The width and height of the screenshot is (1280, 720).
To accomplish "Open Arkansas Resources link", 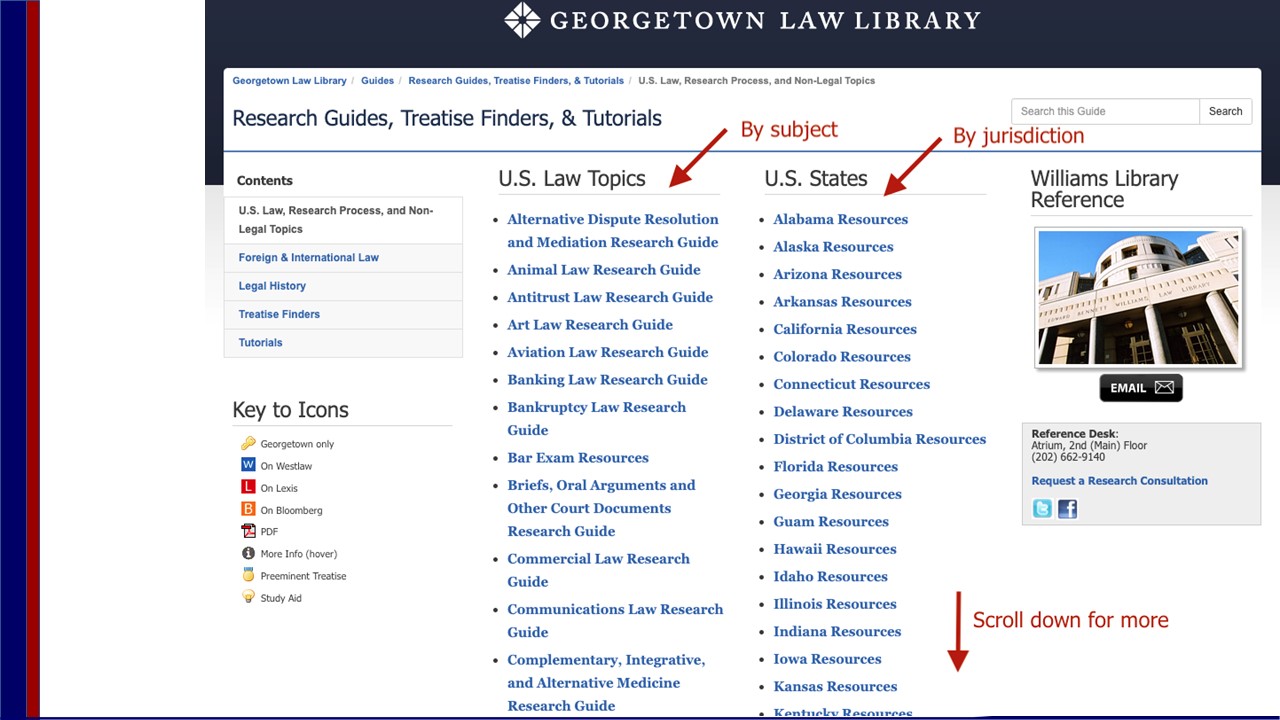I will tap(842, 302).
